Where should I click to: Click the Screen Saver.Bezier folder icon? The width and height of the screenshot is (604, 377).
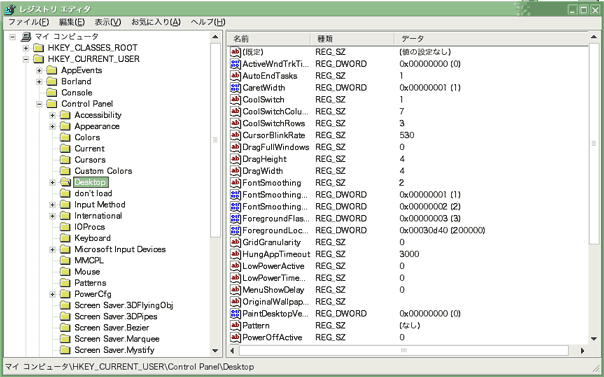click(65, 328)
